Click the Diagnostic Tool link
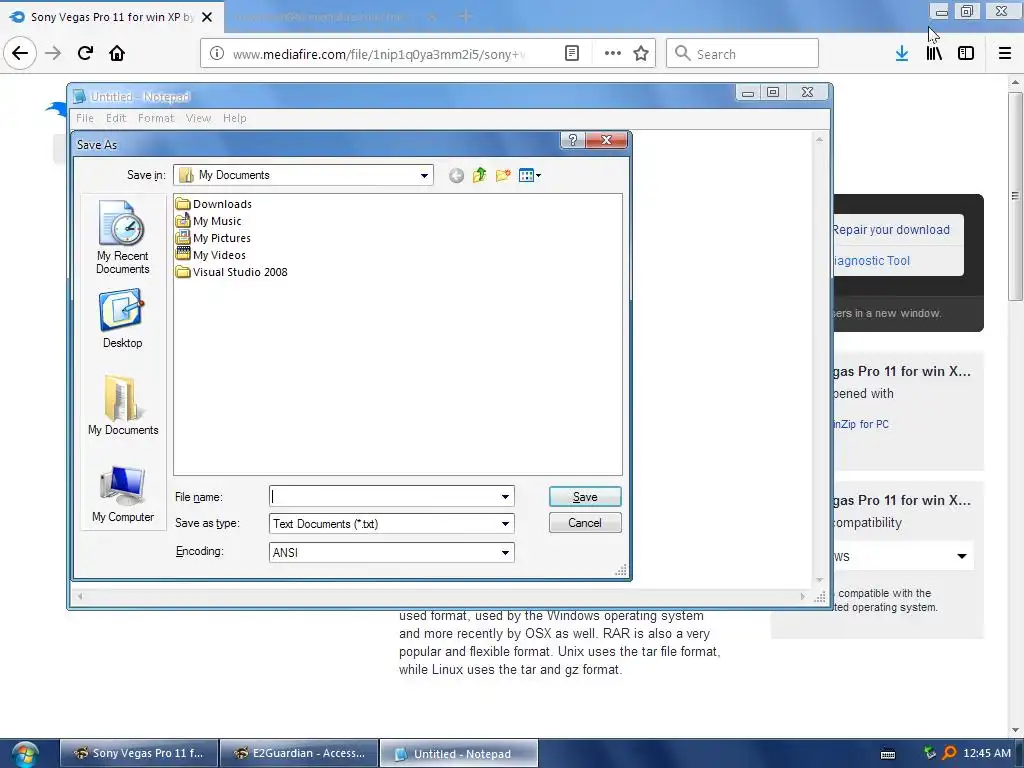This screenshot has height=768, width=1024. 871,261
